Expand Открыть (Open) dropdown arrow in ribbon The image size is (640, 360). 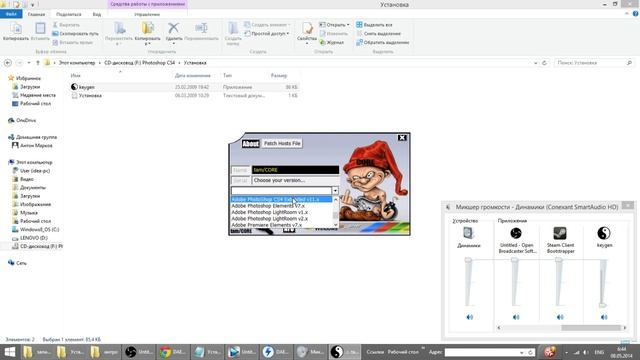pyautogui.click(x=348, y=25)
